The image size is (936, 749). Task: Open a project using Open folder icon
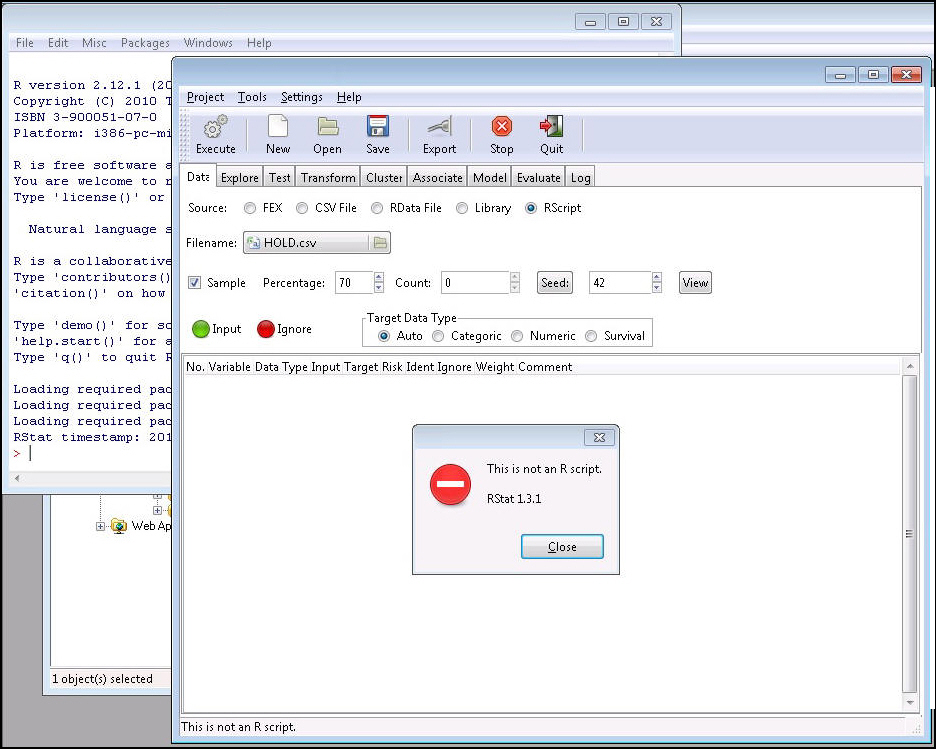[328, 127]
